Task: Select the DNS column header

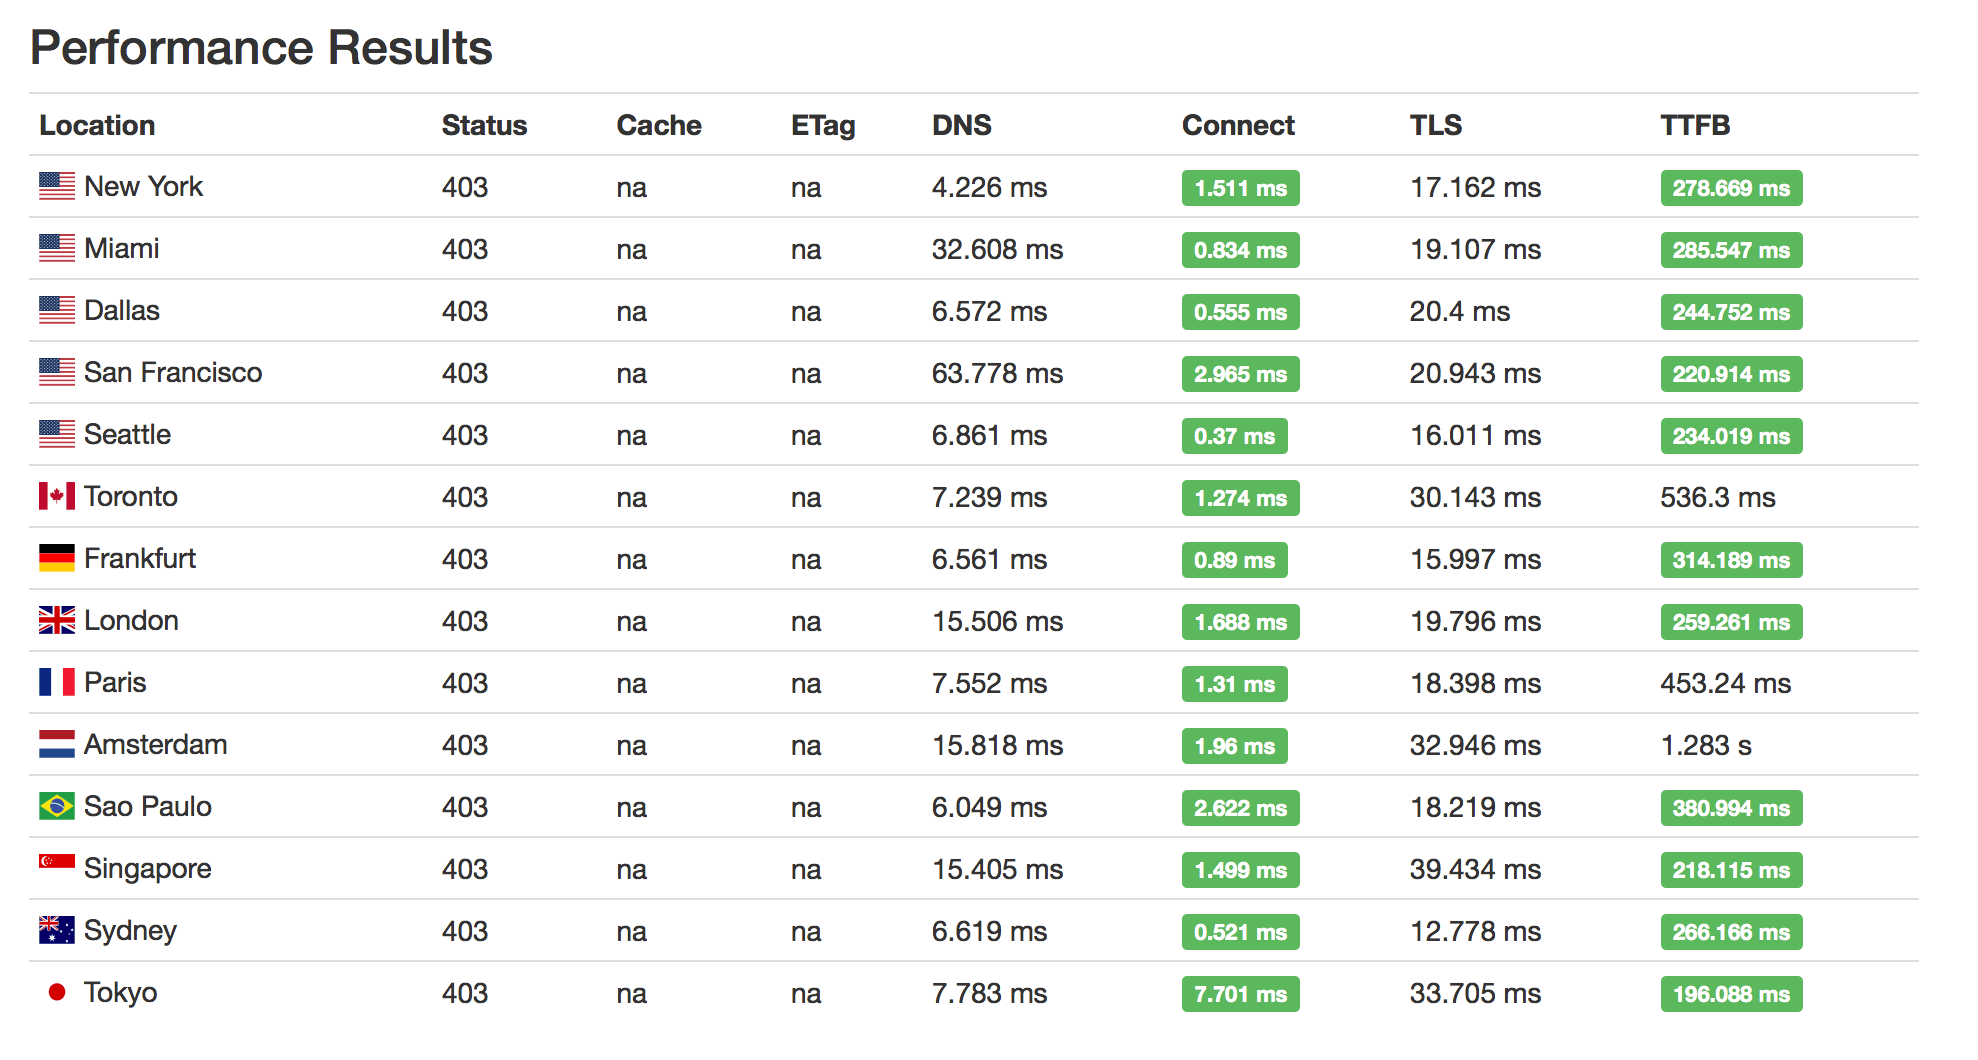Action: pos(962,125)
